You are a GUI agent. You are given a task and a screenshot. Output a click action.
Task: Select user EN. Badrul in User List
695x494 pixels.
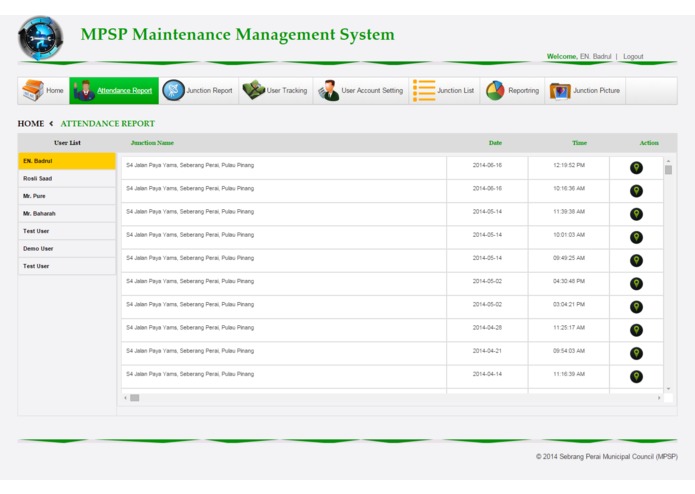click(67, 161)
